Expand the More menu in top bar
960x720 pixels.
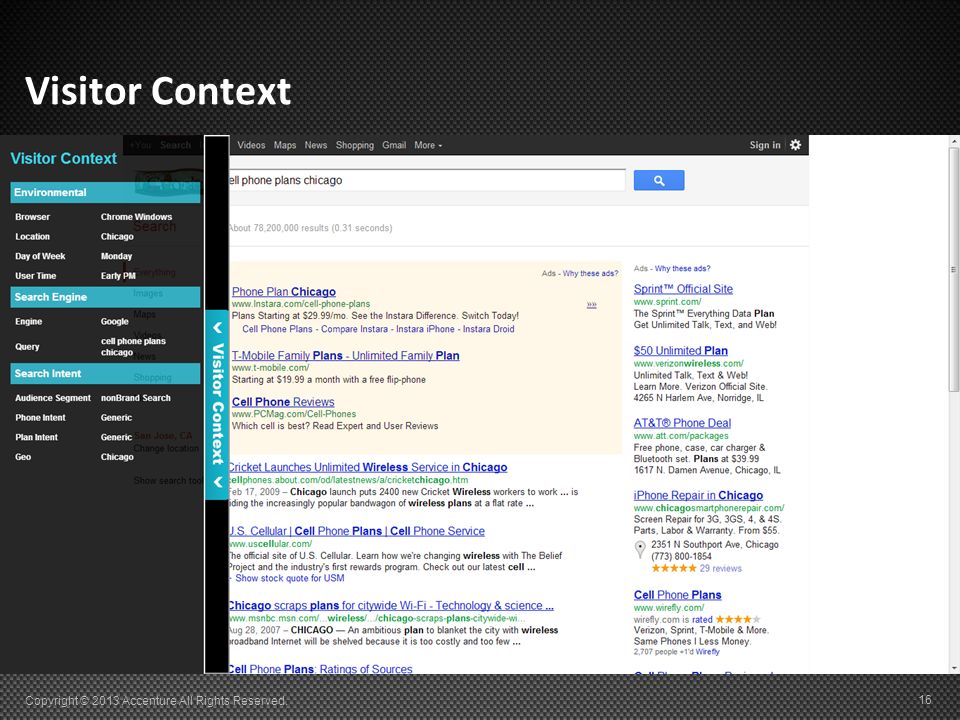tap(428, 145)
